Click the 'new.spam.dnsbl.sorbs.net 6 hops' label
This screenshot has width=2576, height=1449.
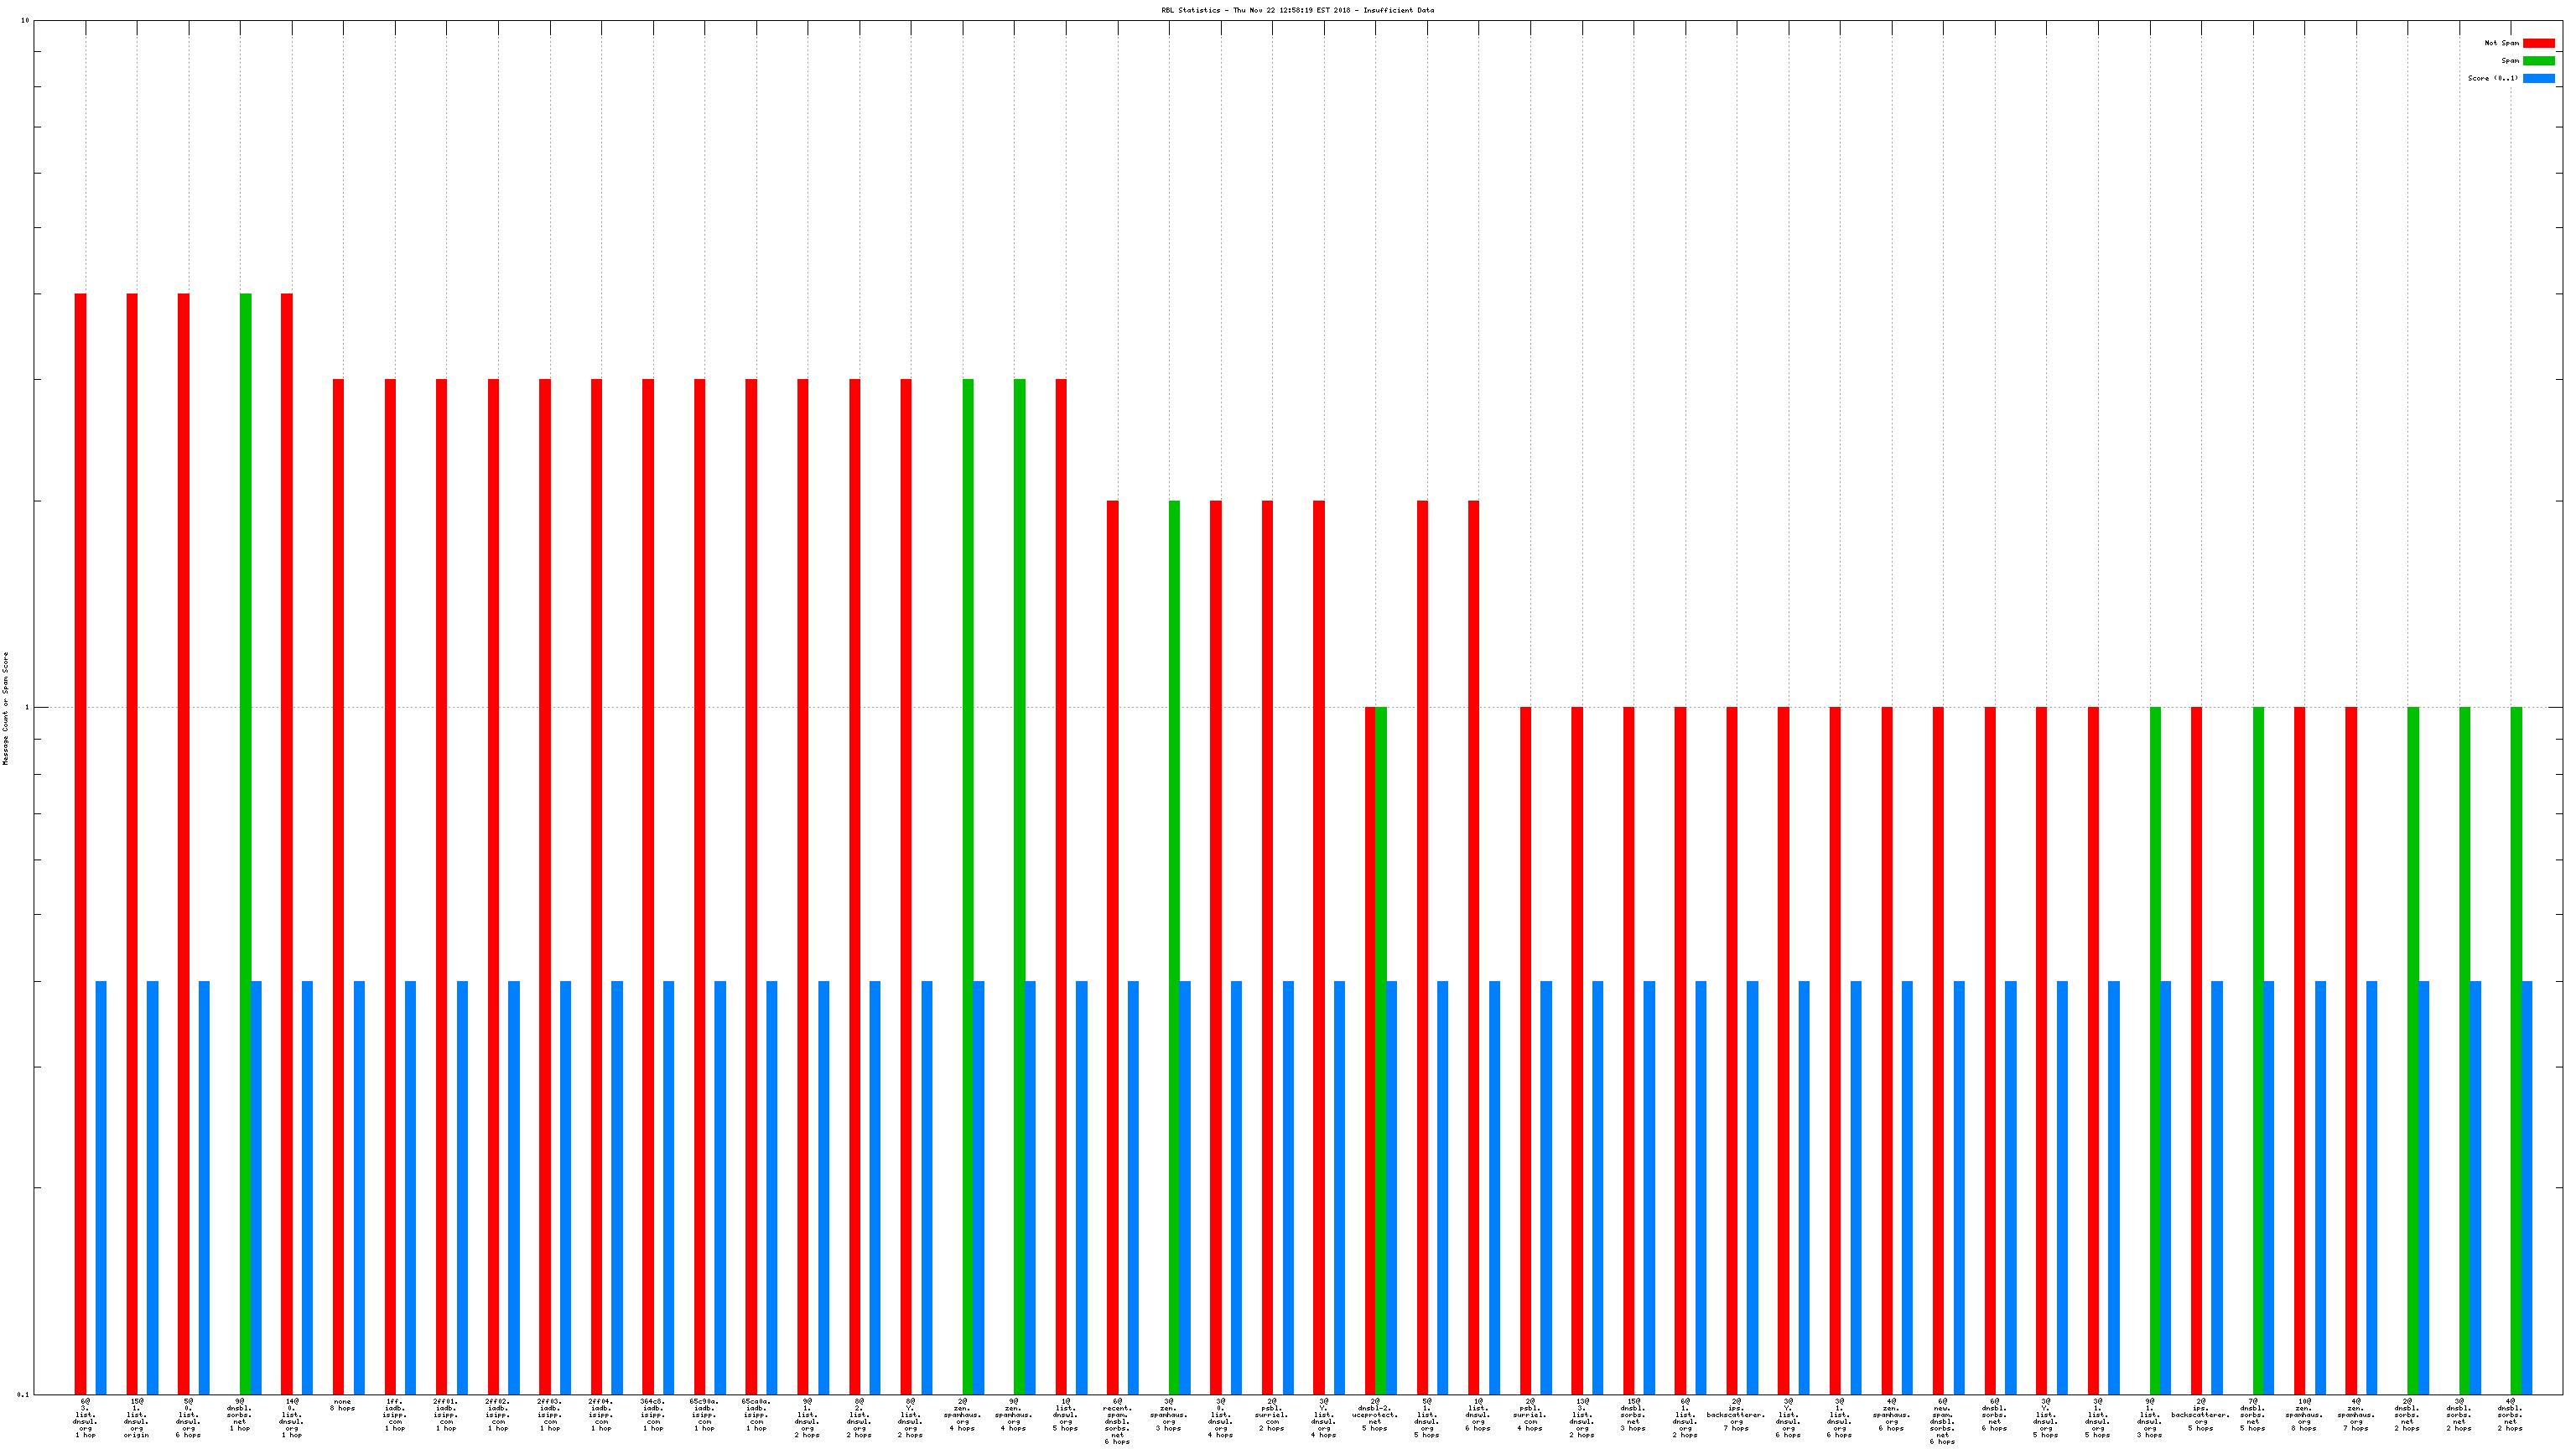[1942, 1421]
